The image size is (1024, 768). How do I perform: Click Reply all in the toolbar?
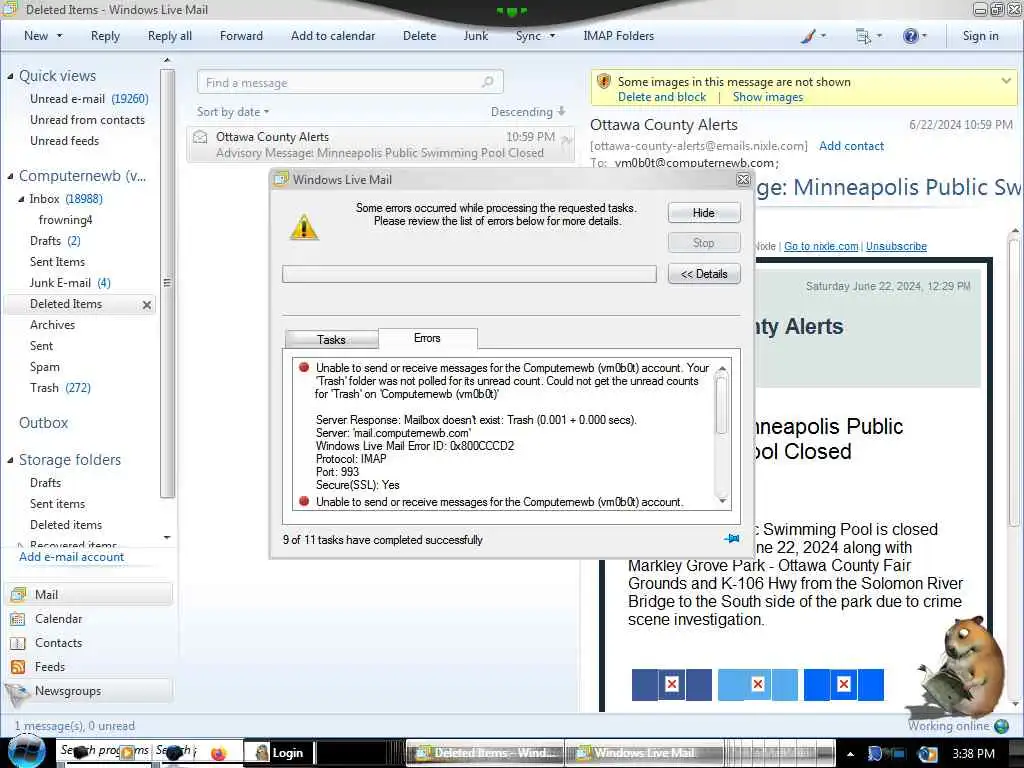[170, 36]
